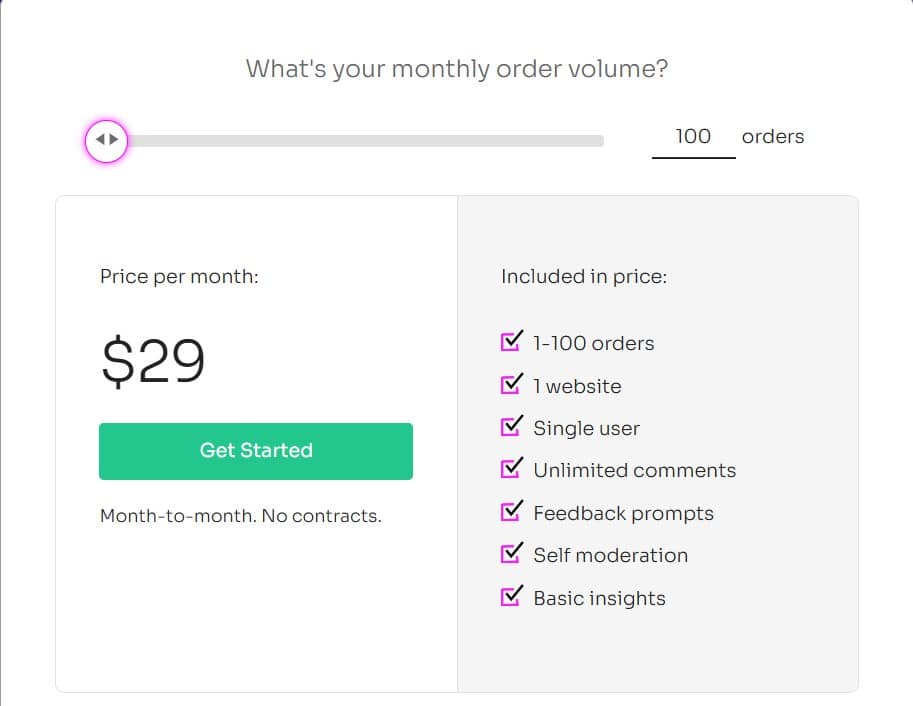
Task: Click the $29 price display
Action: [152, 360]
